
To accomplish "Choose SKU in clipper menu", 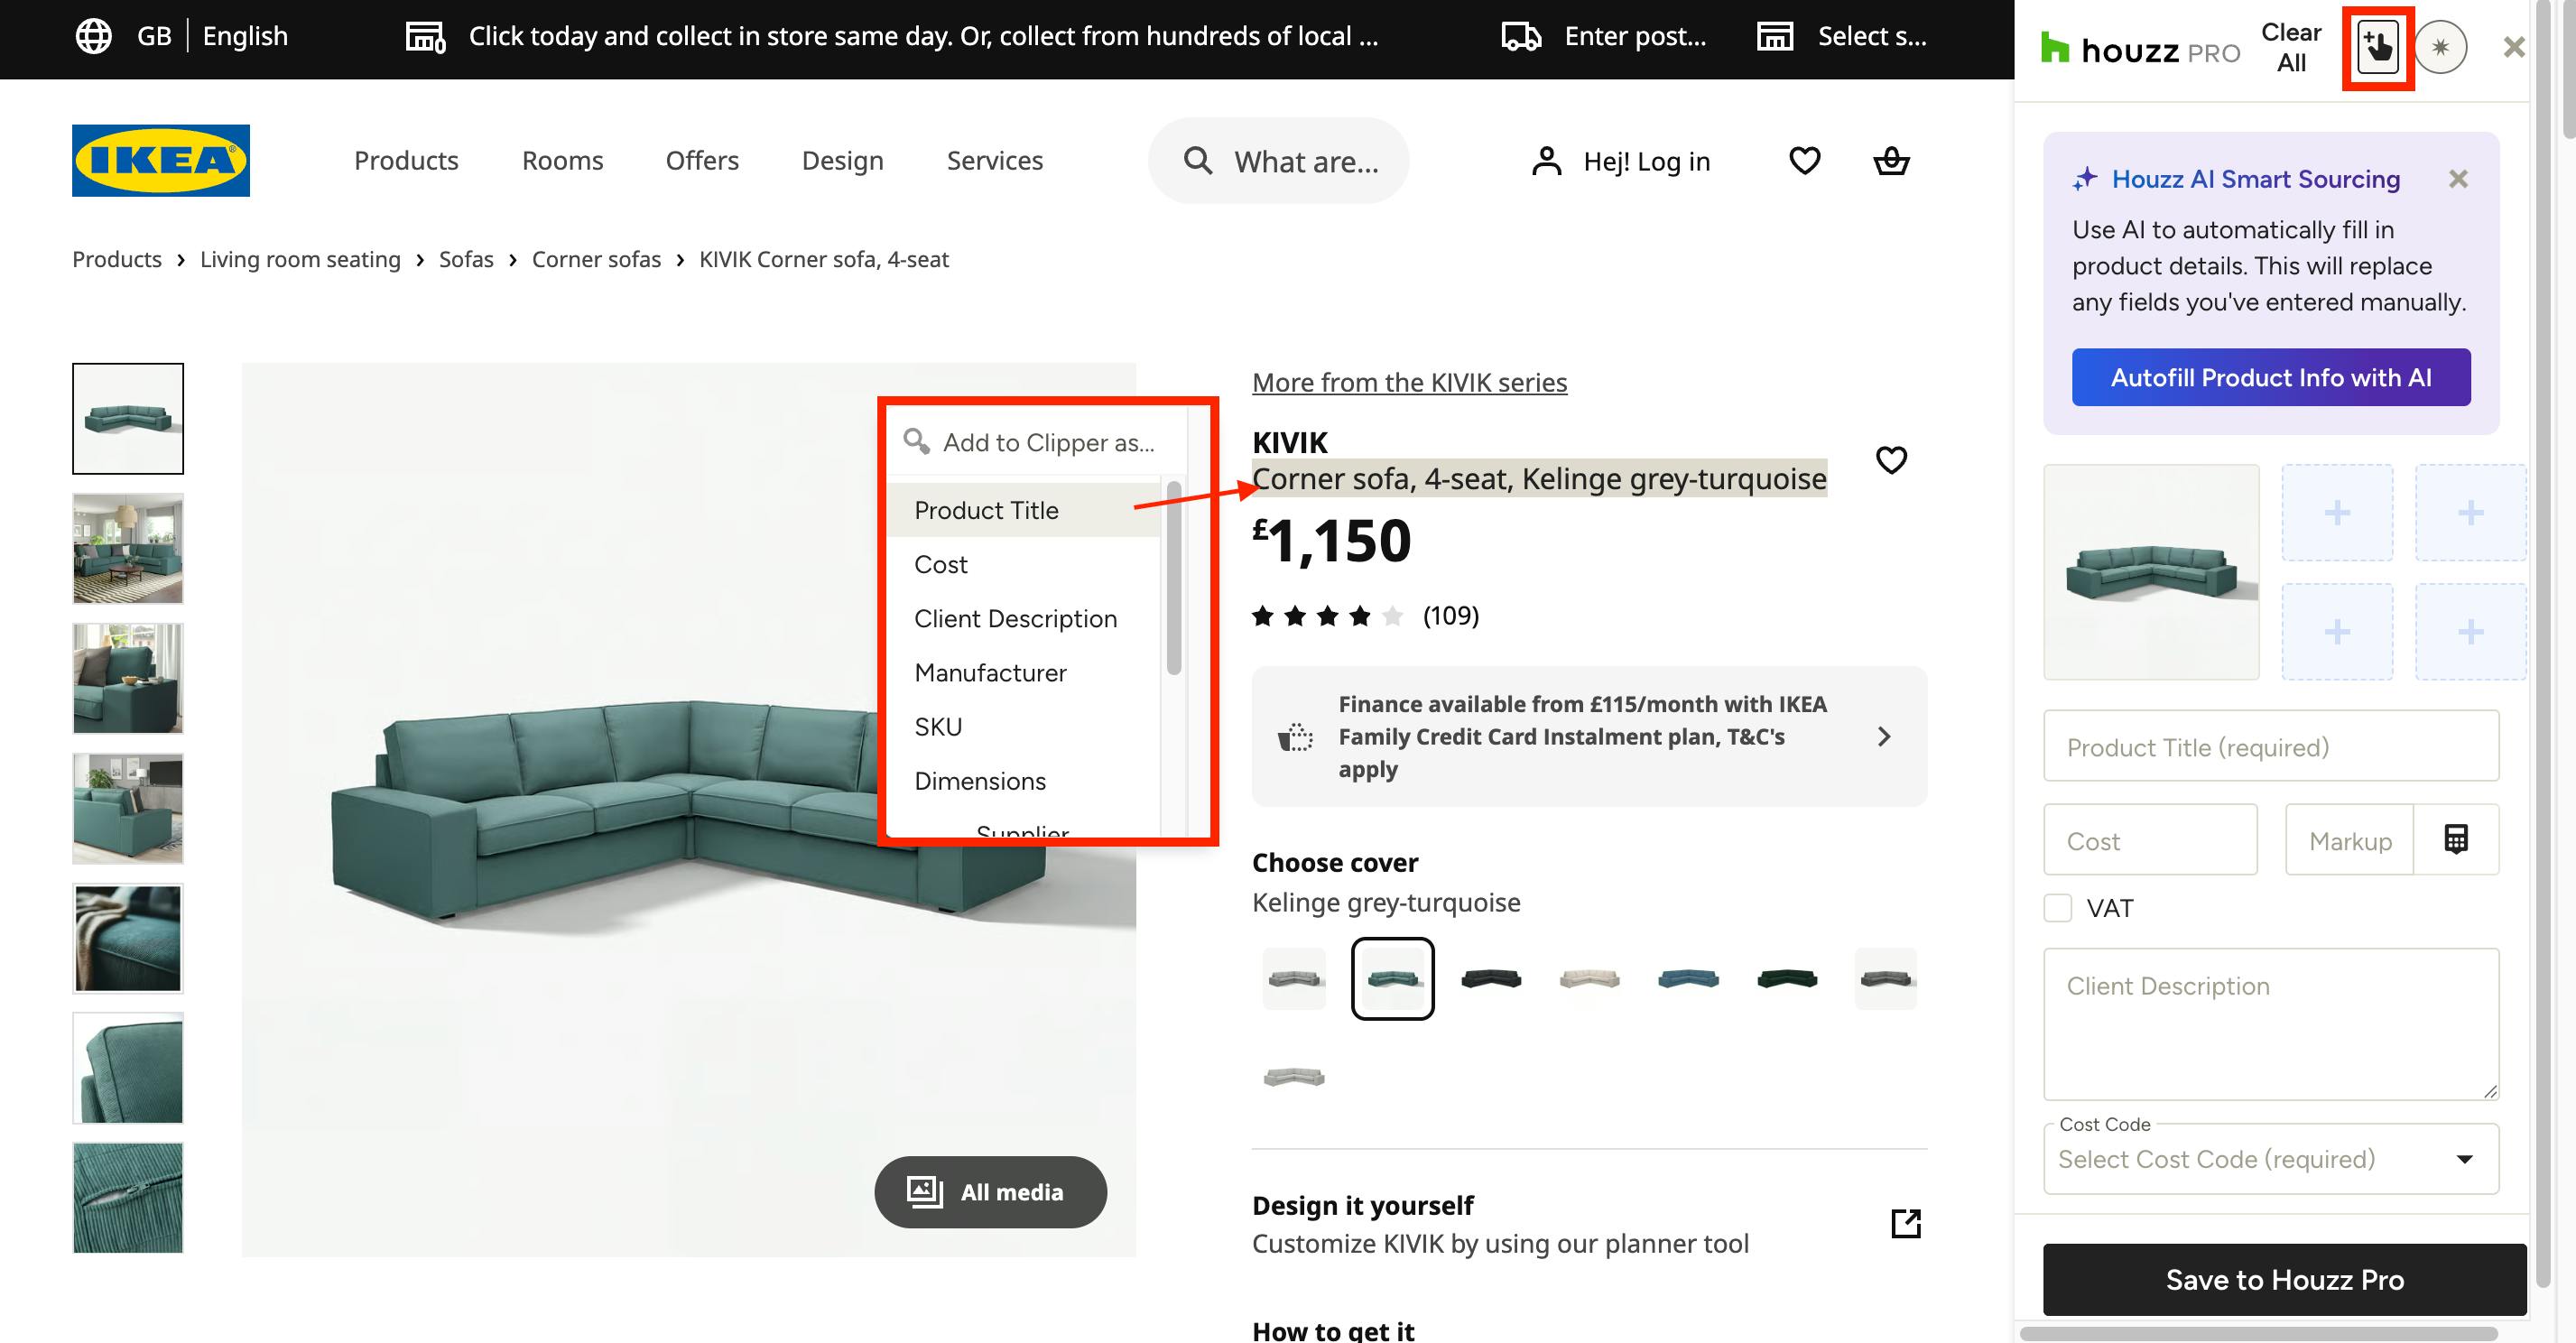I will (x=1024, y=726).
